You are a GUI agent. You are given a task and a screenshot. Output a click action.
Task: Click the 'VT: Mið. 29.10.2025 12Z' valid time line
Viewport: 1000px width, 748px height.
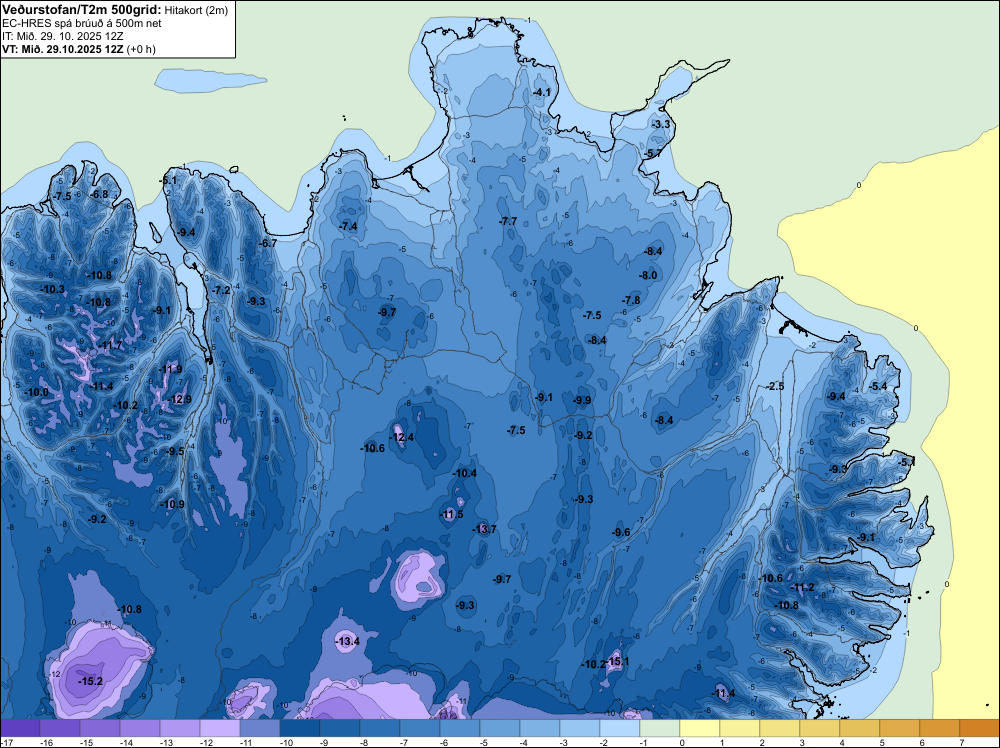(x=63, y=49)
